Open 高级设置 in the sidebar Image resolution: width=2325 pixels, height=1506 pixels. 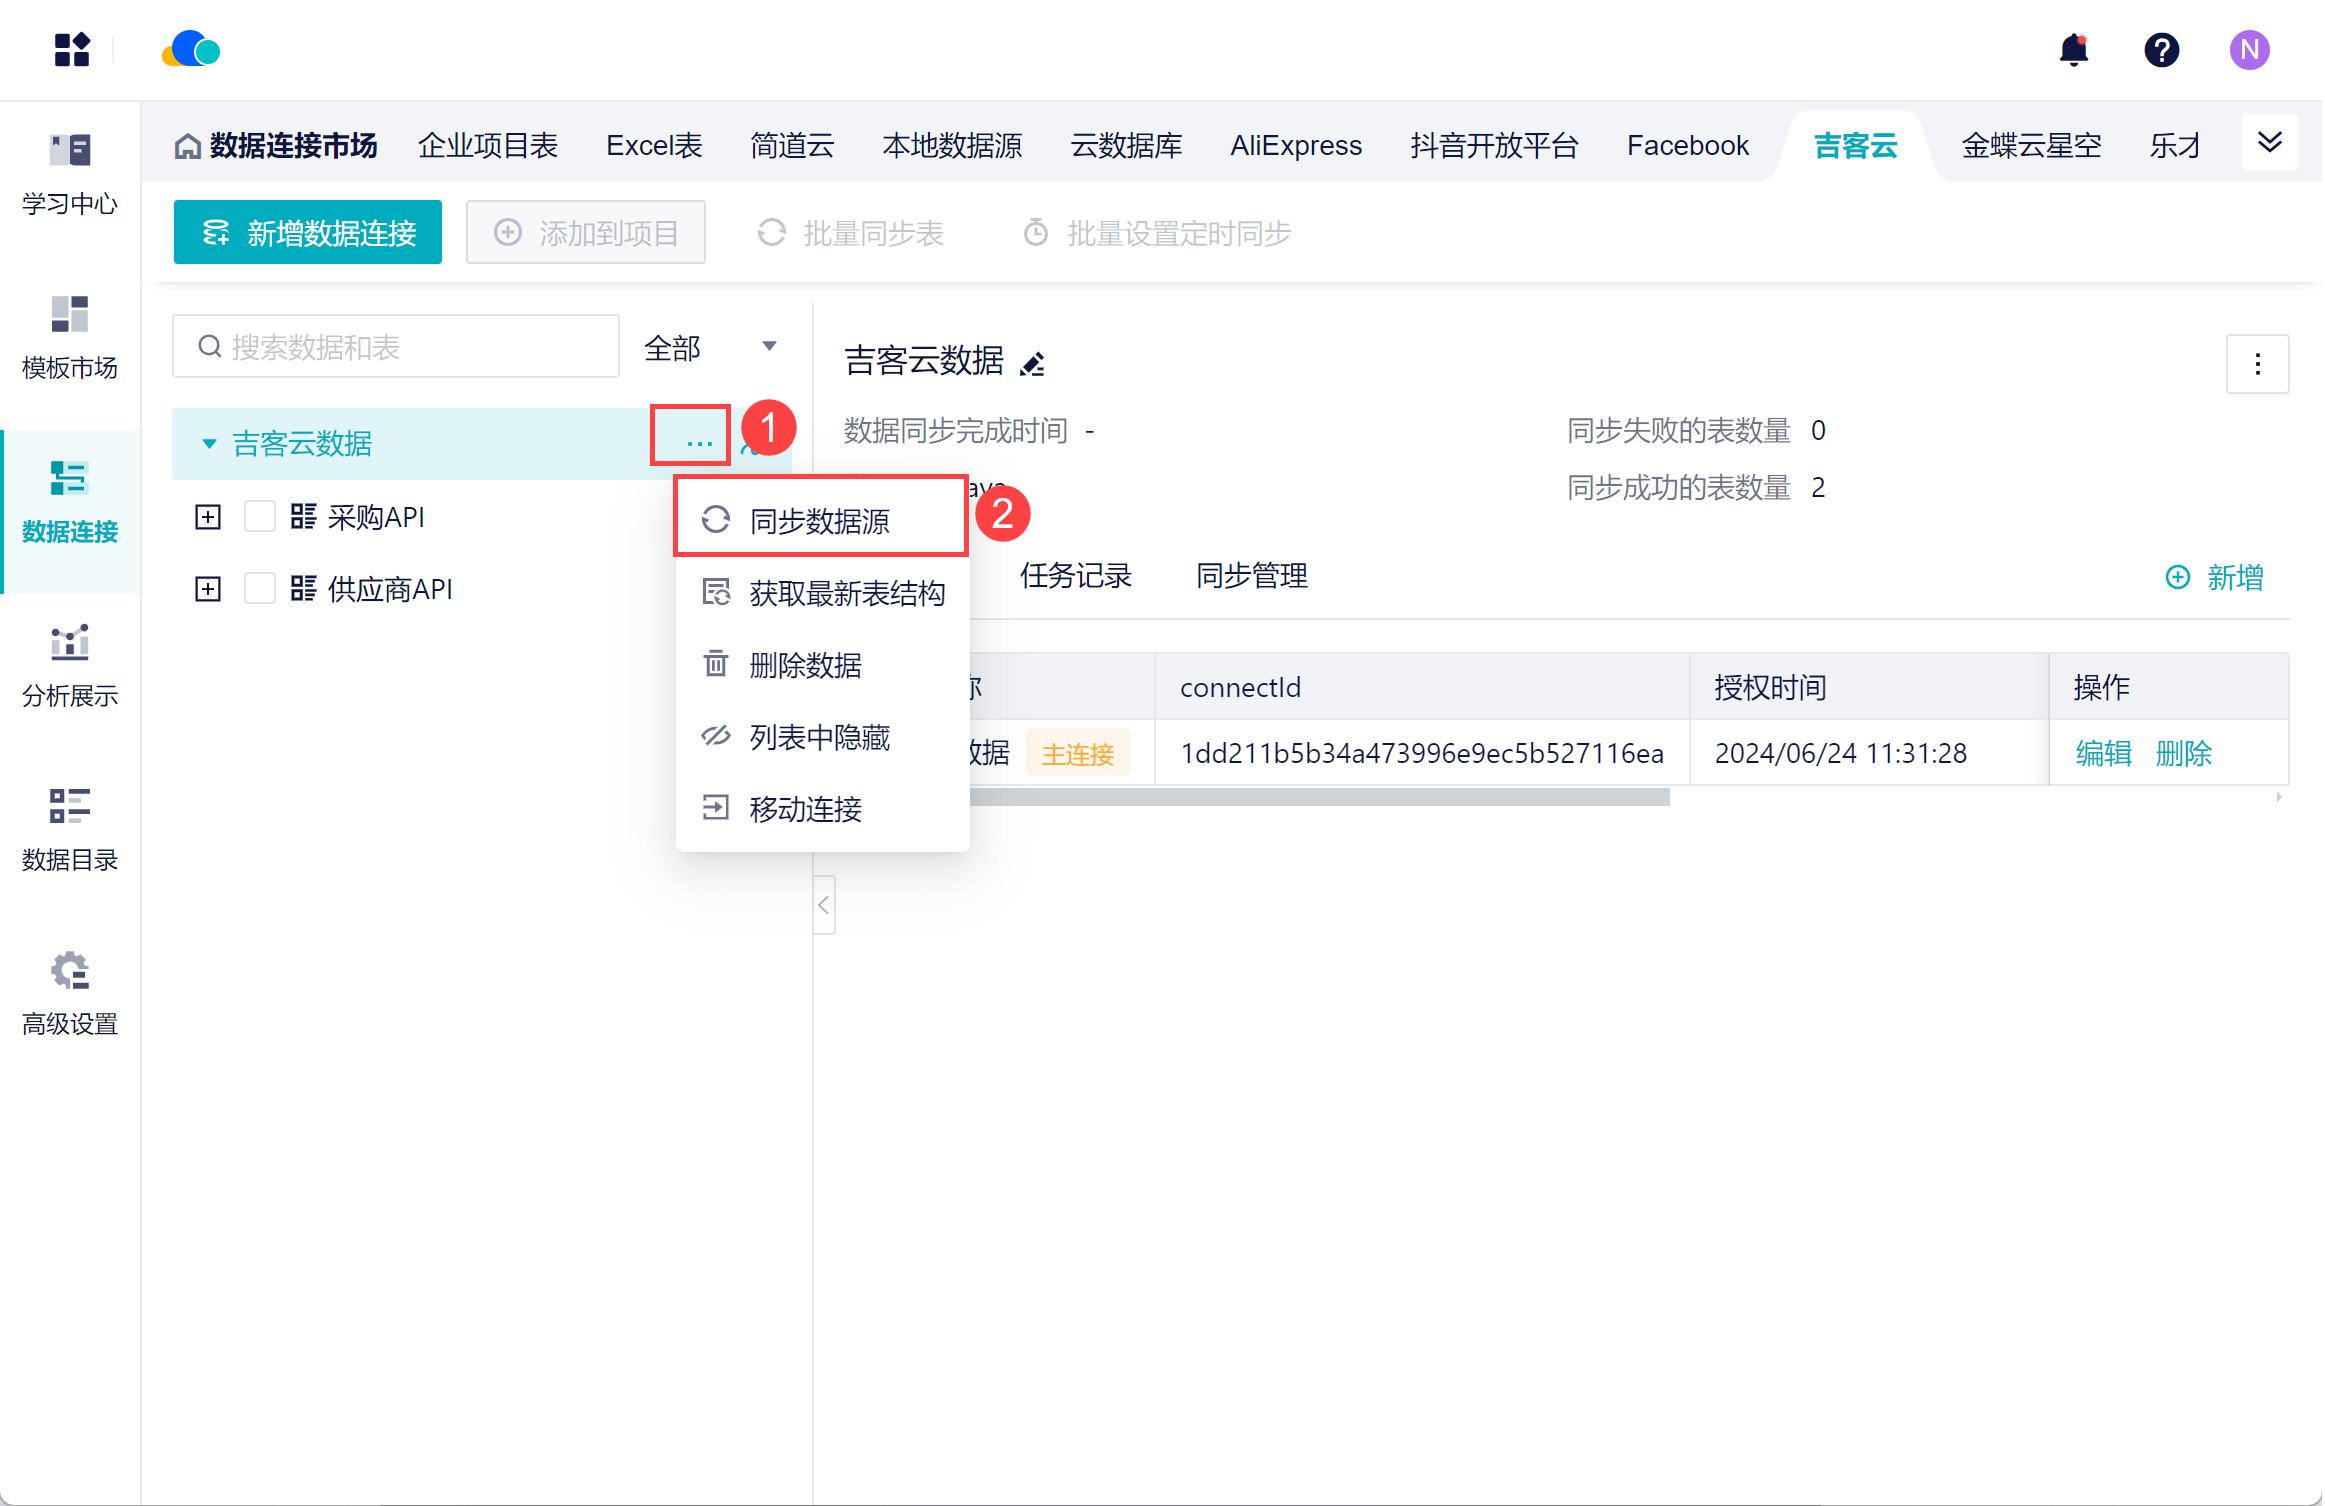[x=70, y=994]
